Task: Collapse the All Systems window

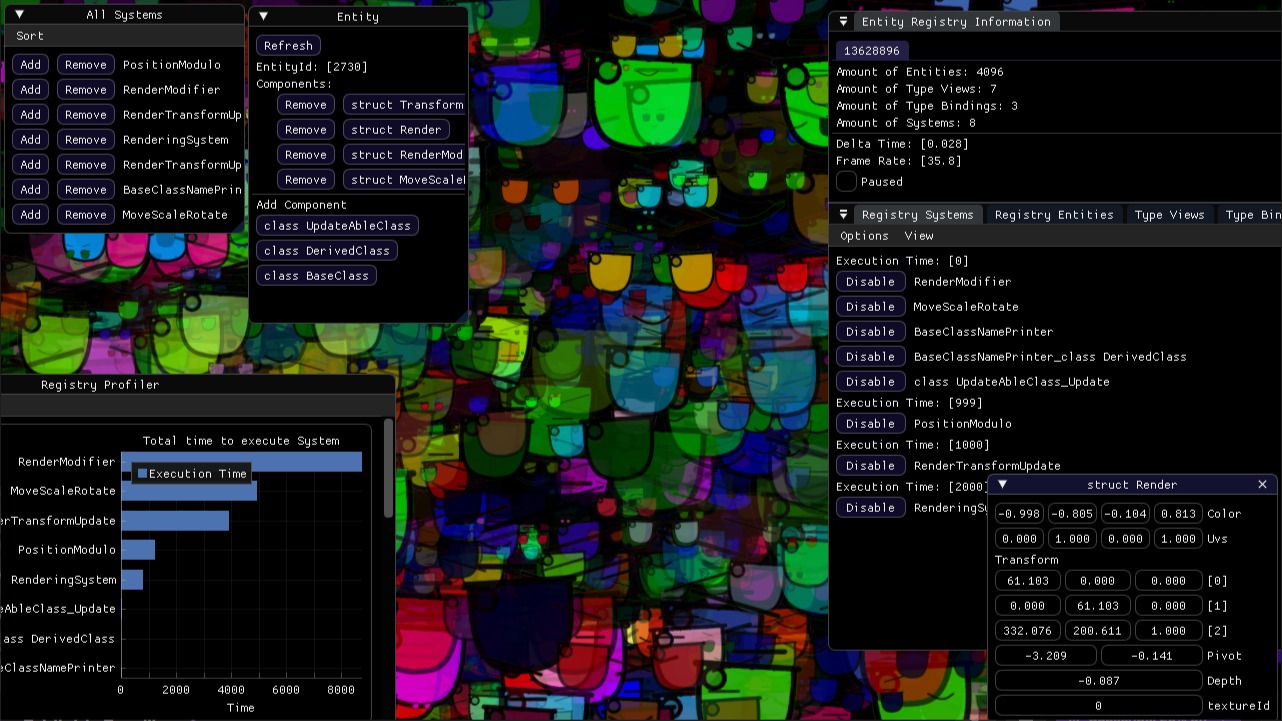Action: 19,14
